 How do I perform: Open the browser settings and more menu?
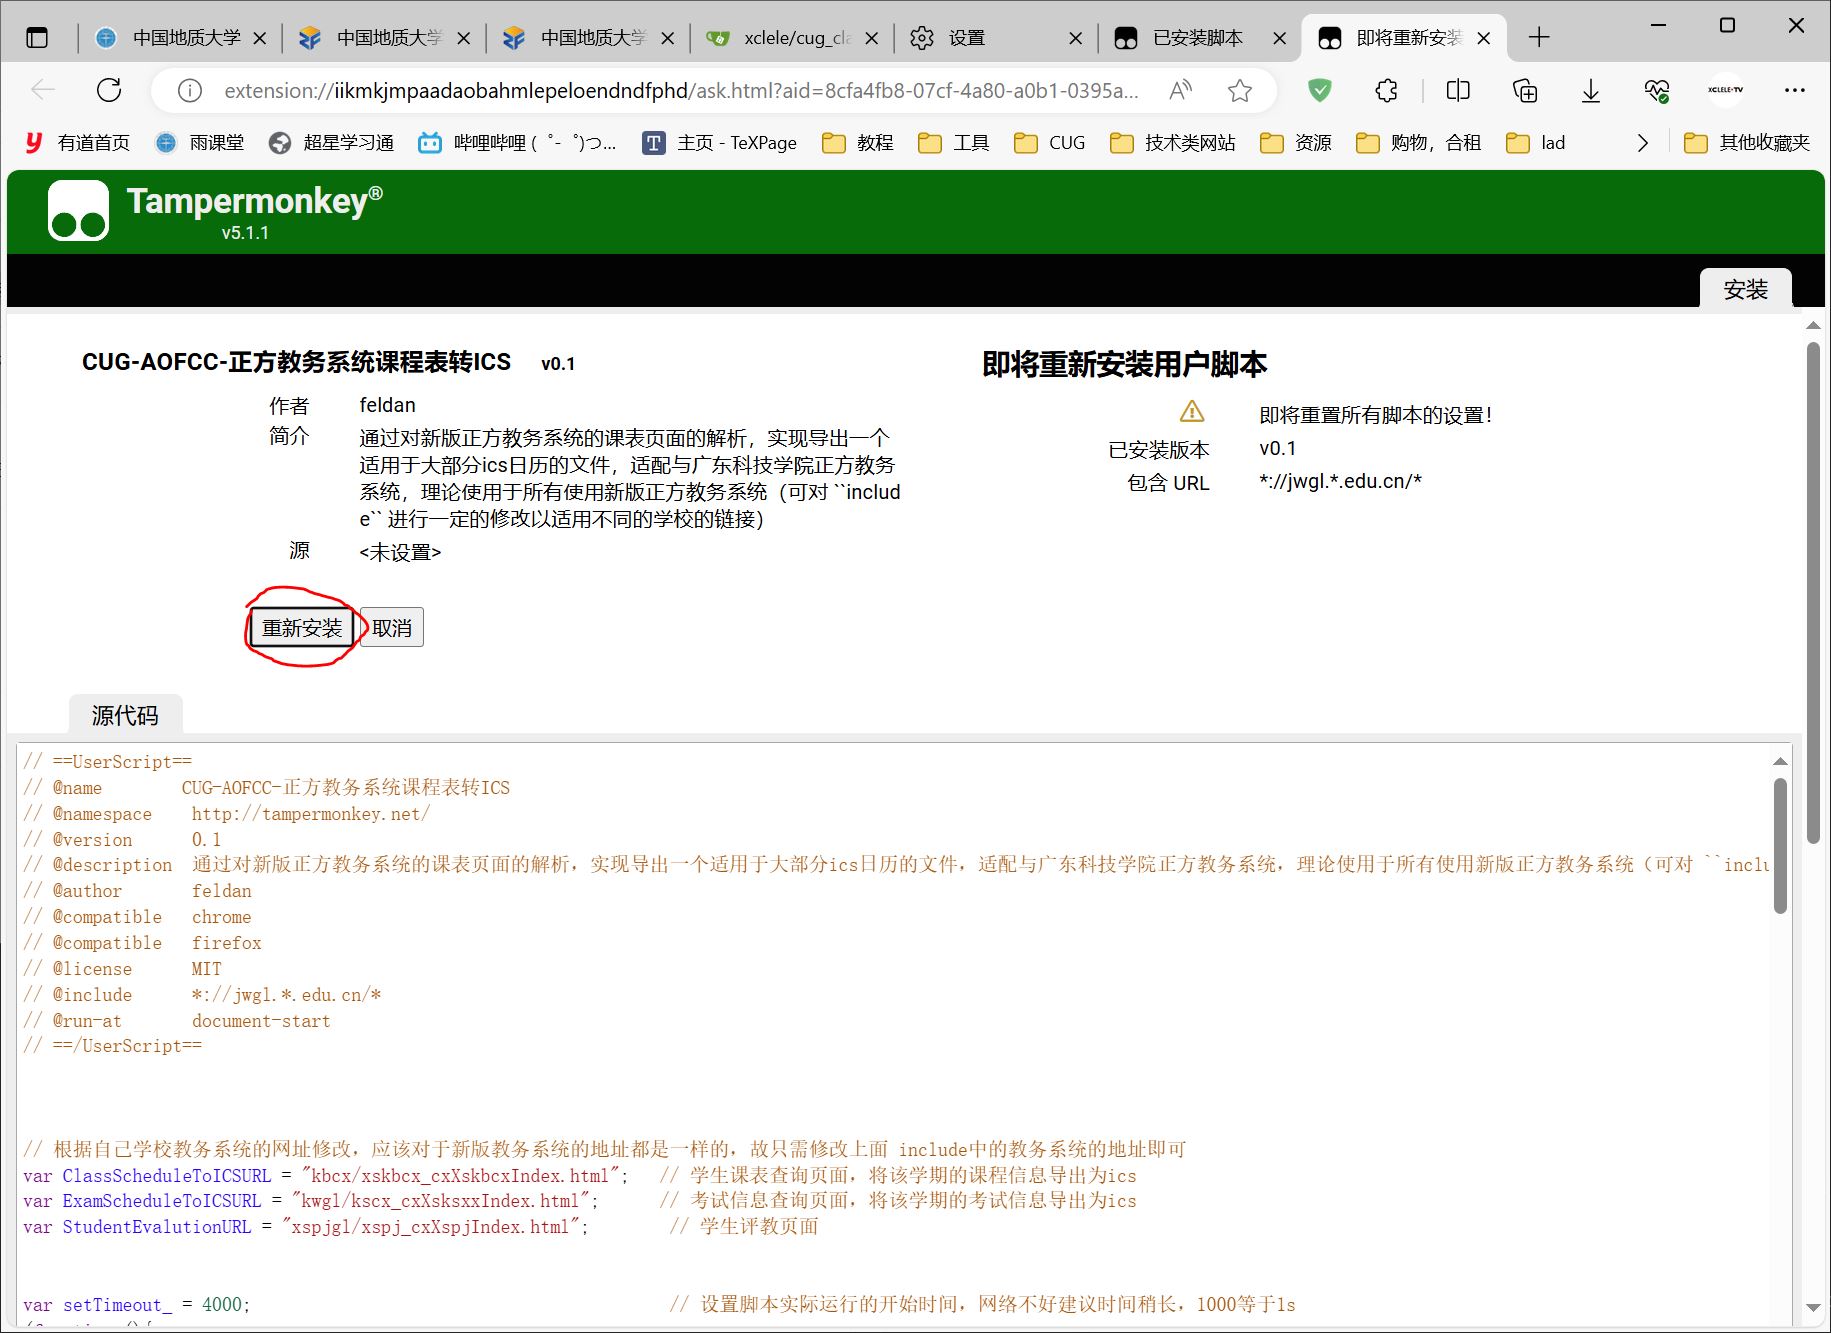click(1795, 90)
